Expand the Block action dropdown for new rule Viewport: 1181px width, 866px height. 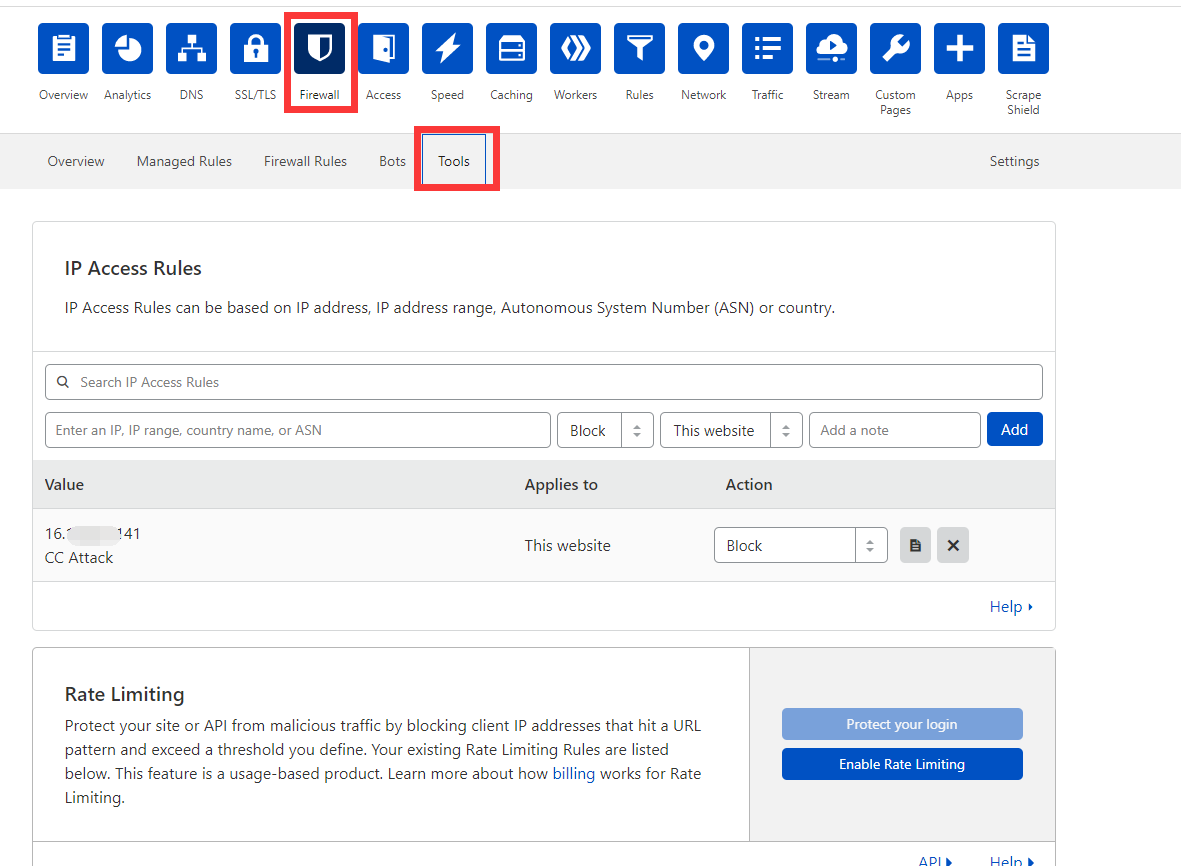tap(605, 430)
